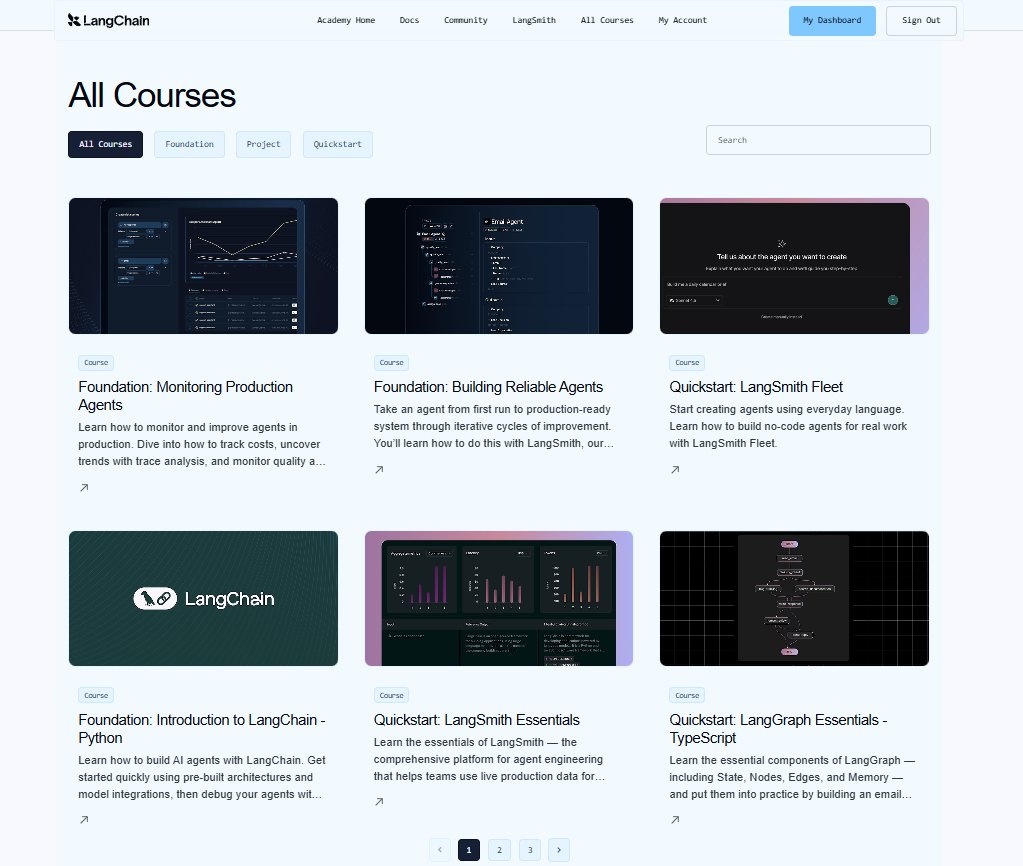Image resolution: width=1023 pixels, height=866 pixels.
Task: Click description starting 'Learn how to build AI agents'
Action: (202, 777)
